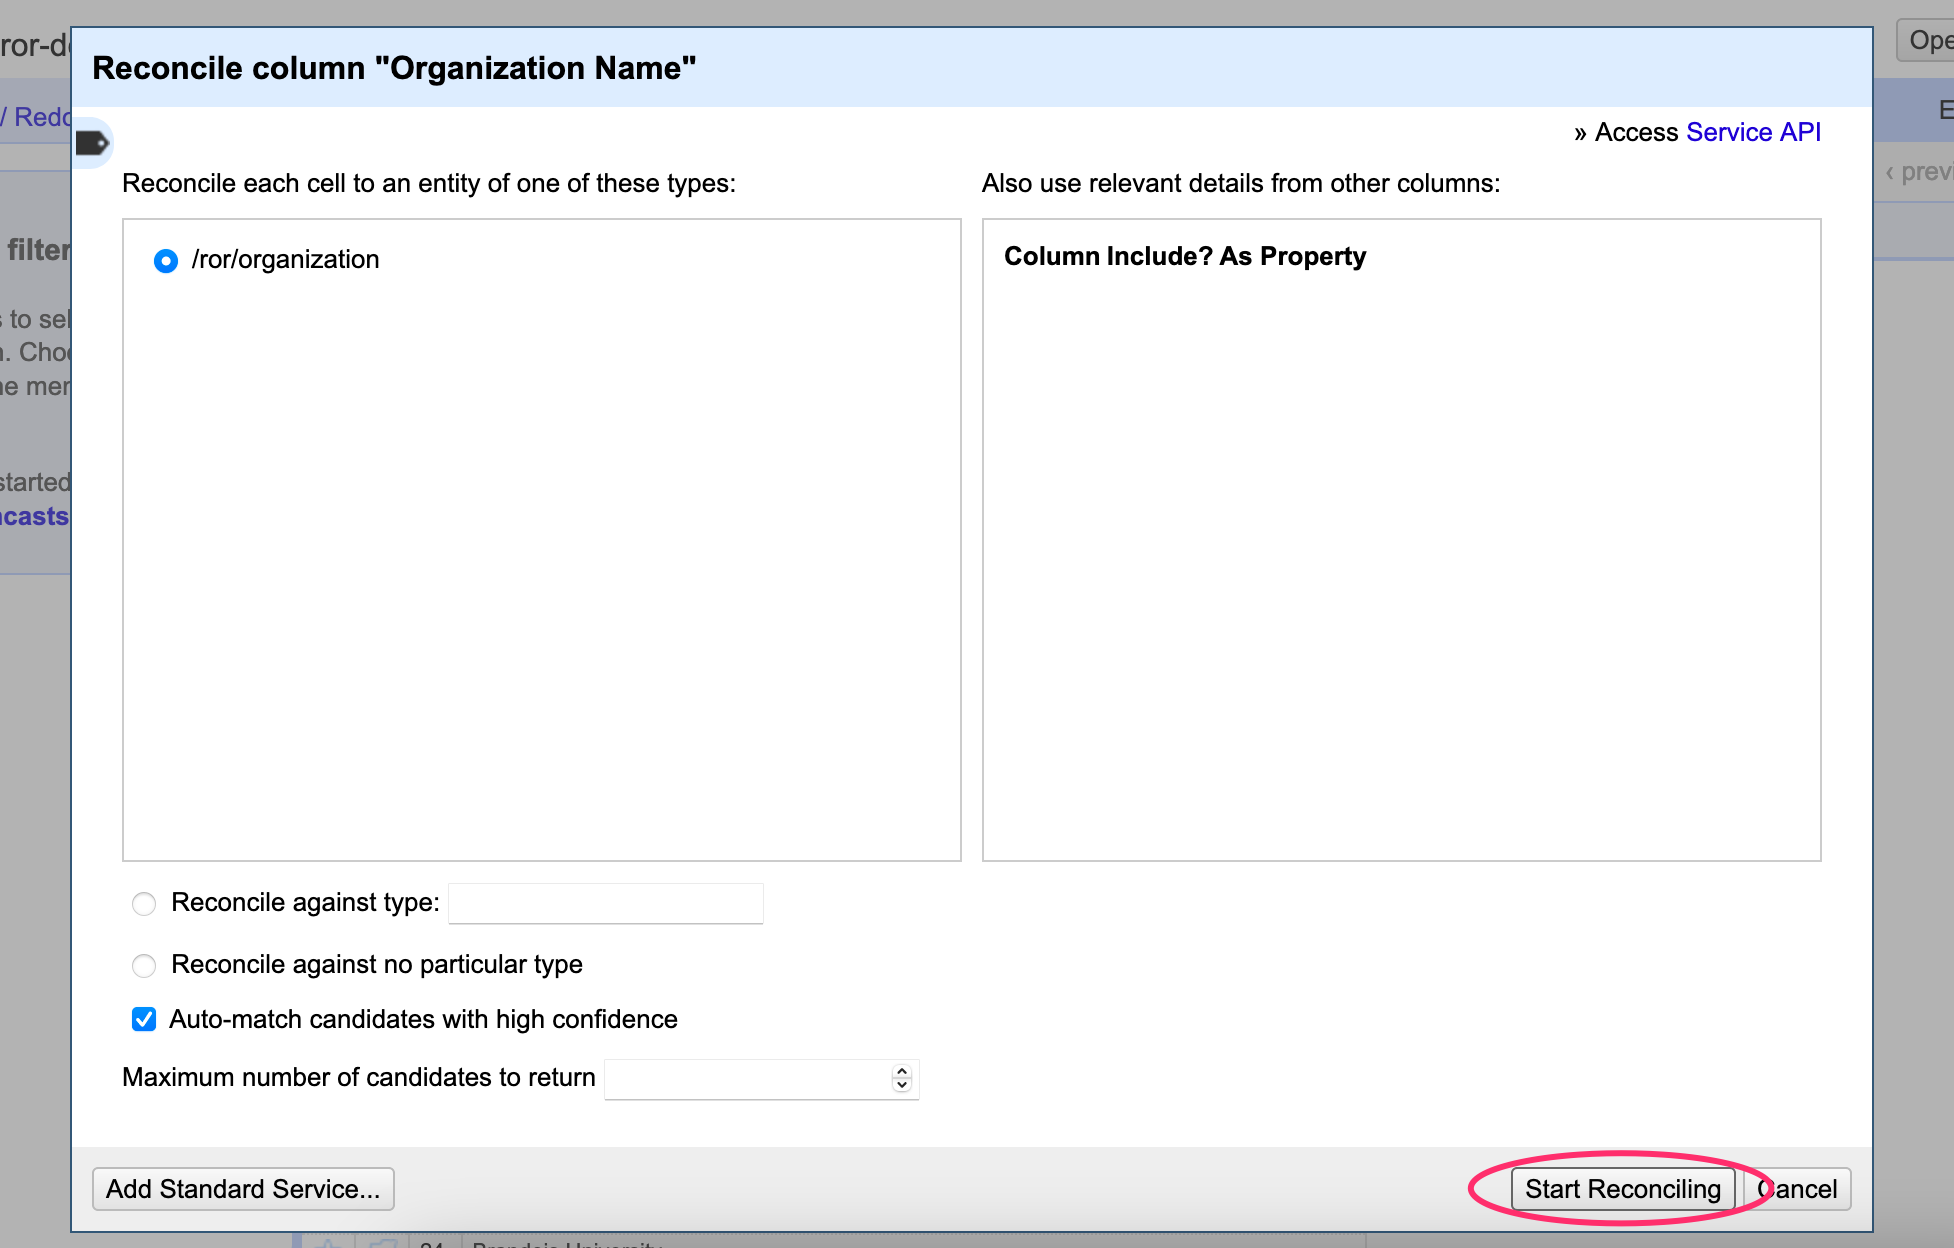The image size is (1954, 1248).
Task: Open the Service API link
Action: click(1753, 132)
